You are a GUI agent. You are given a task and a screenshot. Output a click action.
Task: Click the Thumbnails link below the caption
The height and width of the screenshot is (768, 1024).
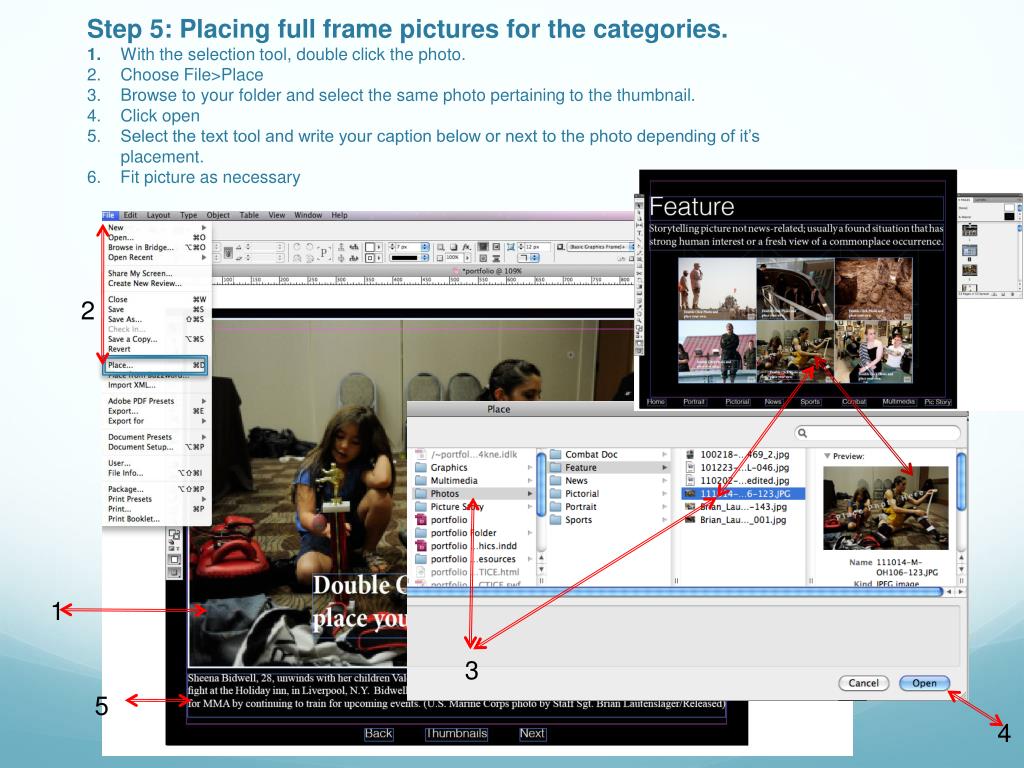tap(456, 733)
